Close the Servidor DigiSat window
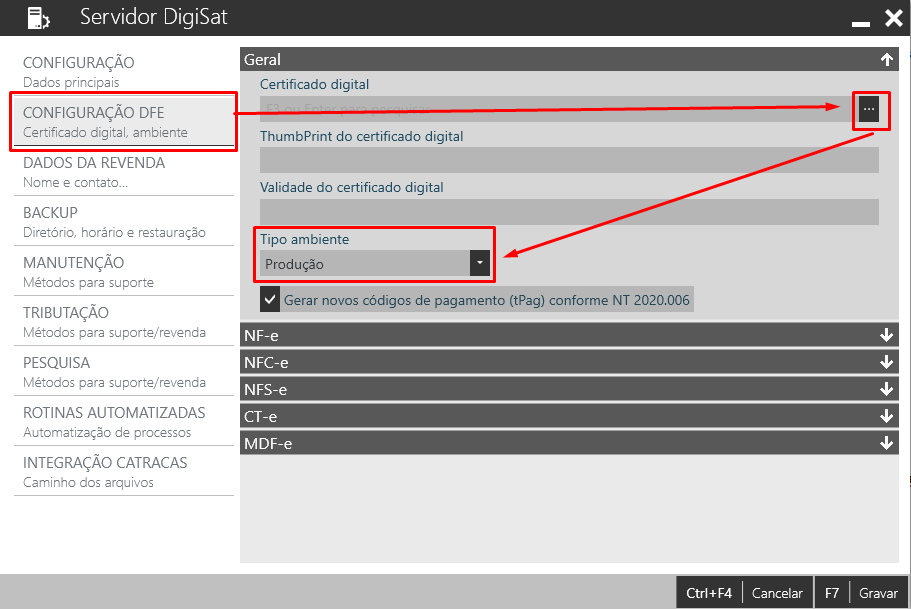This screenshot has height=609, width=911. (894, 18)
